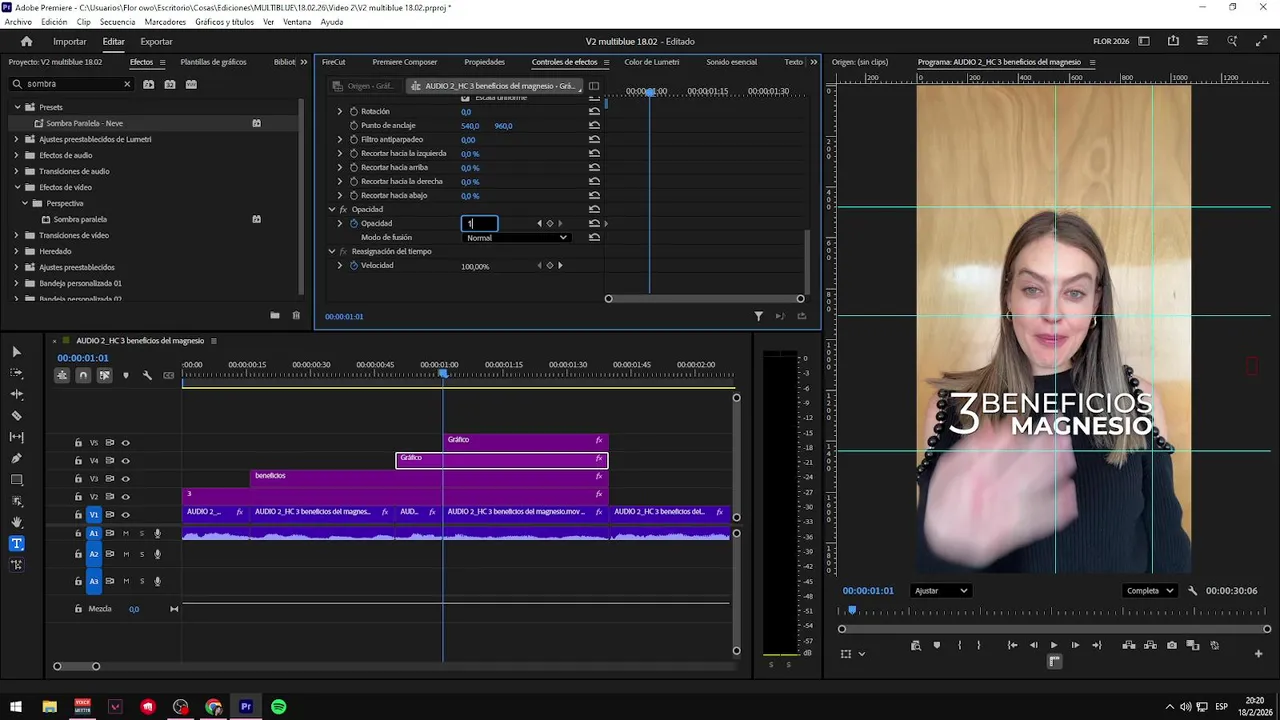The image size is (1280, 720).
Task: Click the 540,0 anchor point value
Action: 470,125
